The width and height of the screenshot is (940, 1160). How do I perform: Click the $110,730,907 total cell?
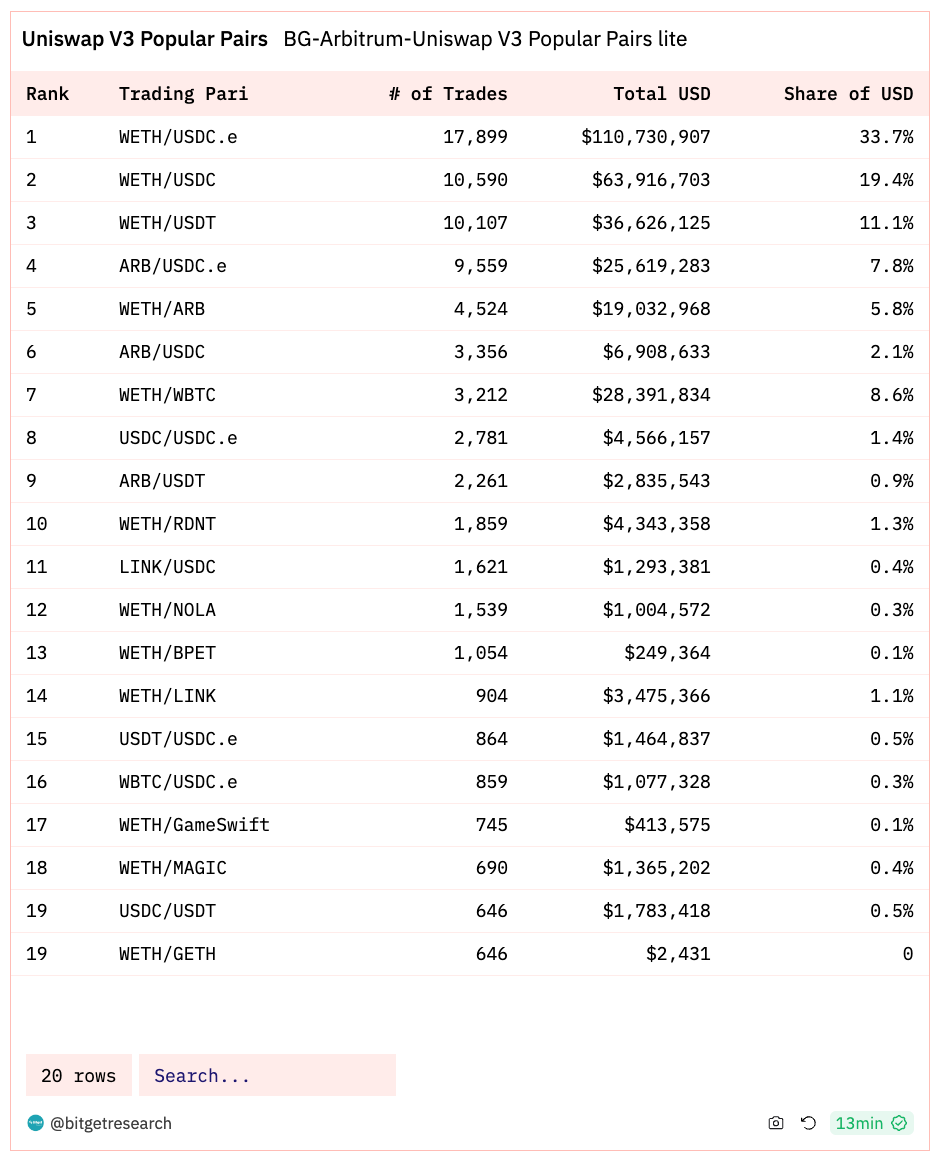pyautogui.click(x=646, y=137)
